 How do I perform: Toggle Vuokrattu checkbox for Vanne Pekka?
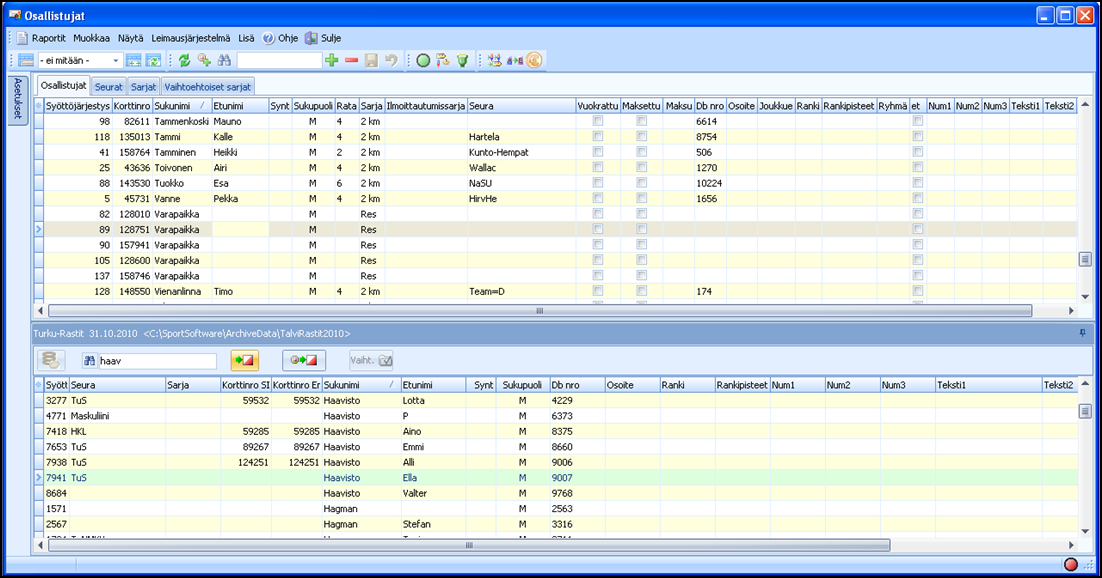click(598, 198)
